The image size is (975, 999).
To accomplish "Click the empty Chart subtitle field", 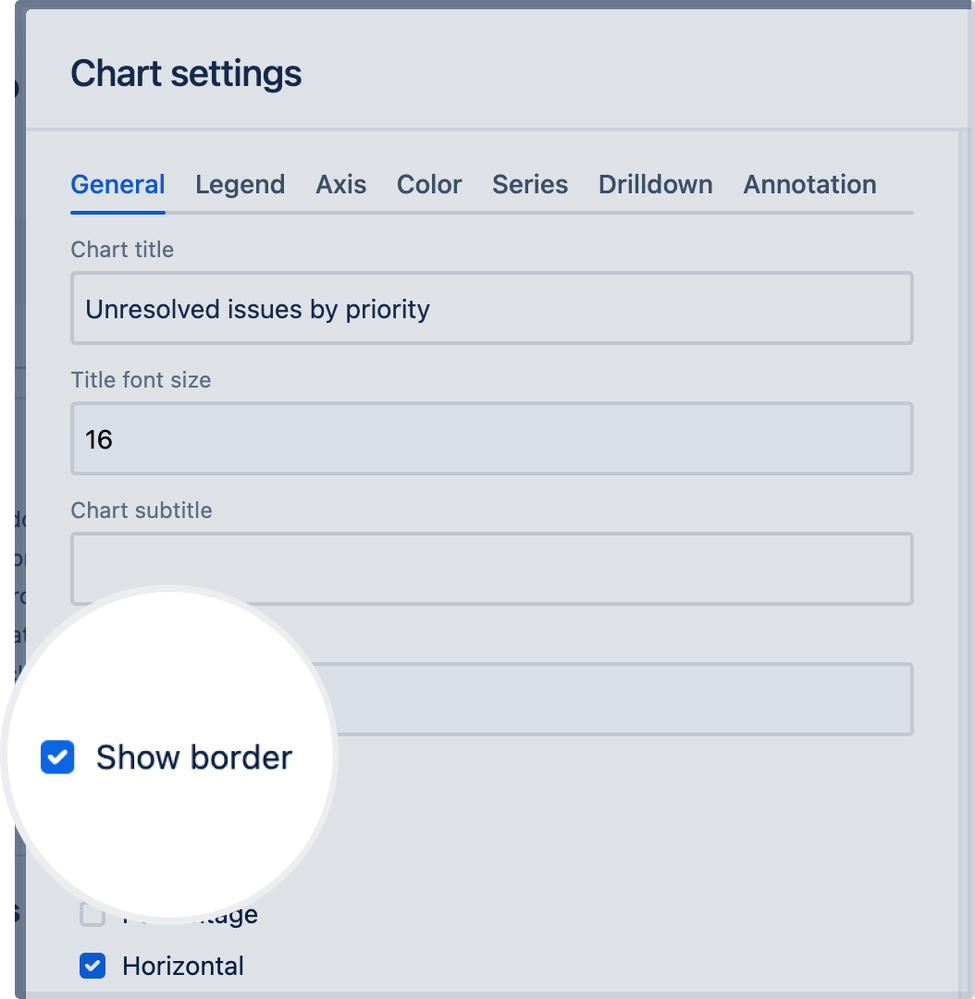I will click(x=490, y=568).
